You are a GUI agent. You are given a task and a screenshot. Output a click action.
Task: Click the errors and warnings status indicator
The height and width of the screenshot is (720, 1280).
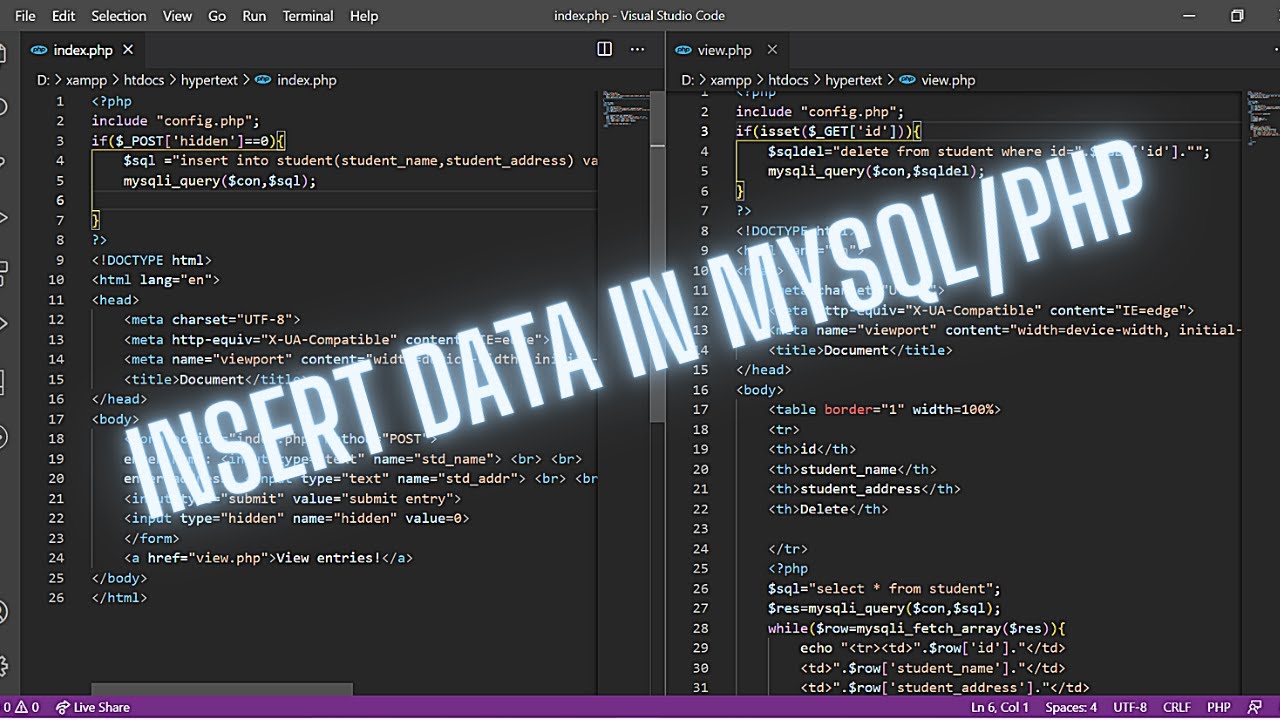click(21, 707)
